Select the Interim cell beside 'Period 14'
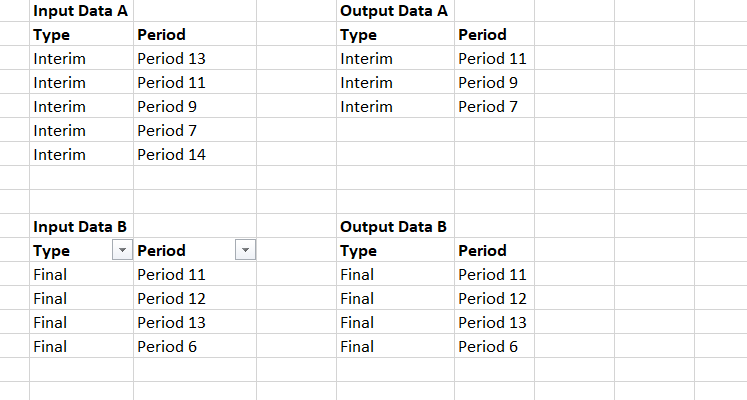The width and height of the screenshot is (747, 400). pos(60,155)
